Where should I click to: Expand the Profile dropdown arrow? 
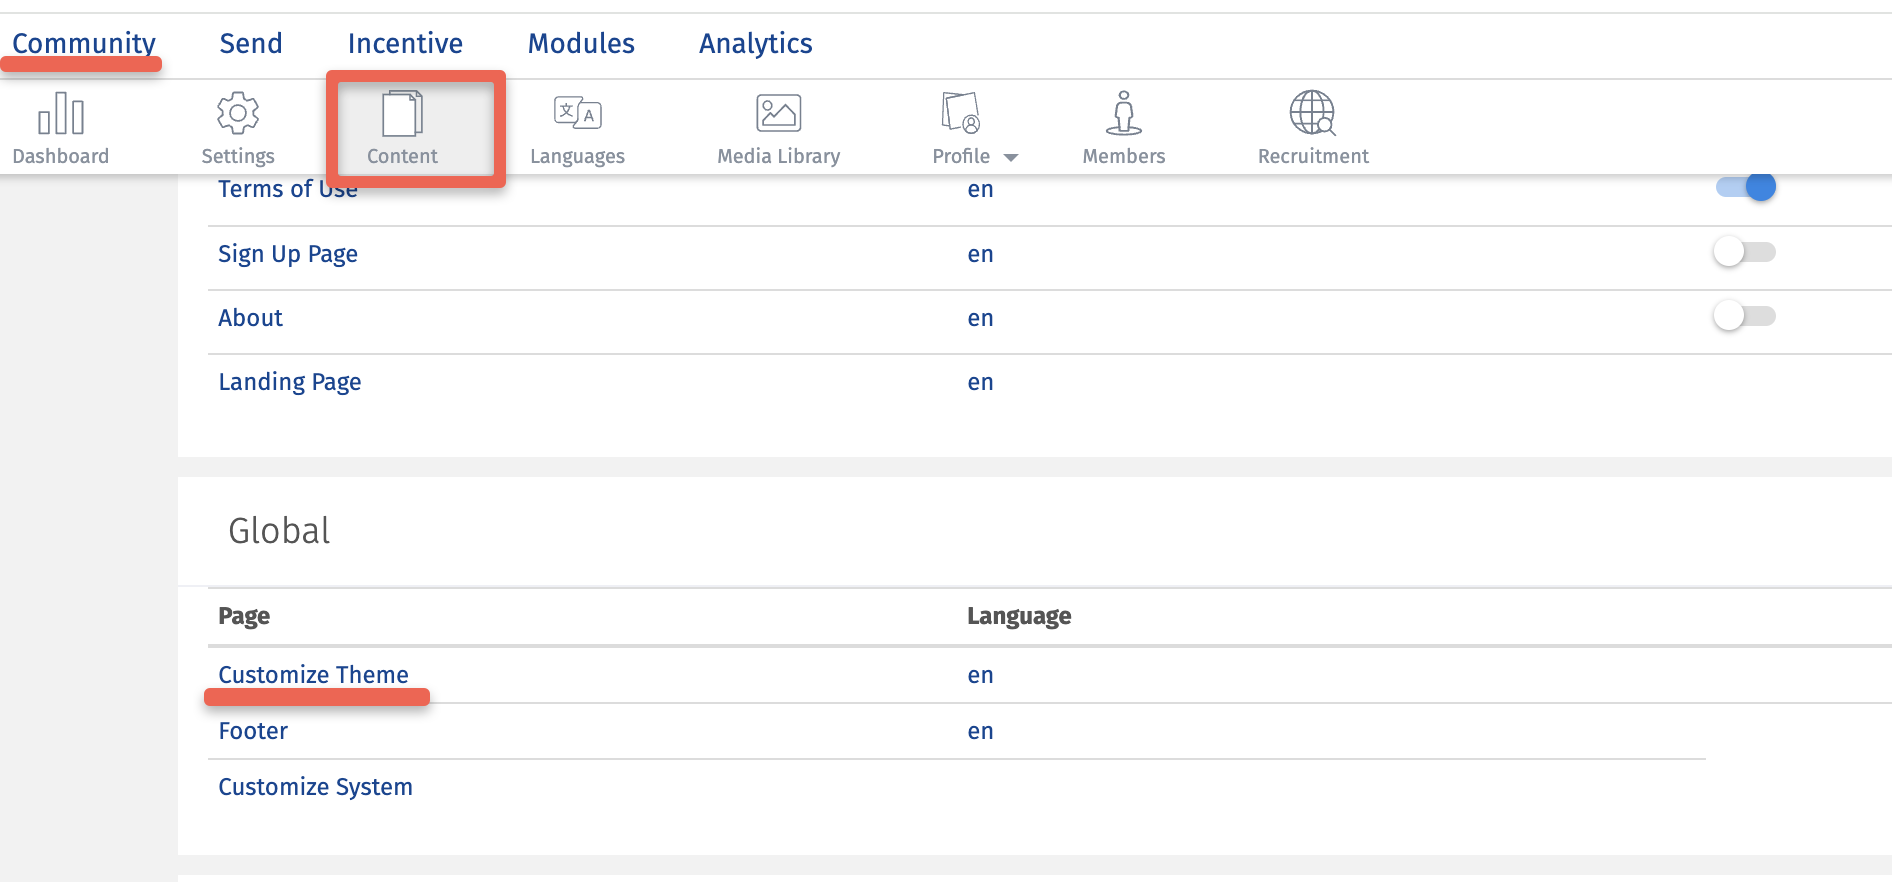[x=1011, y=158]
